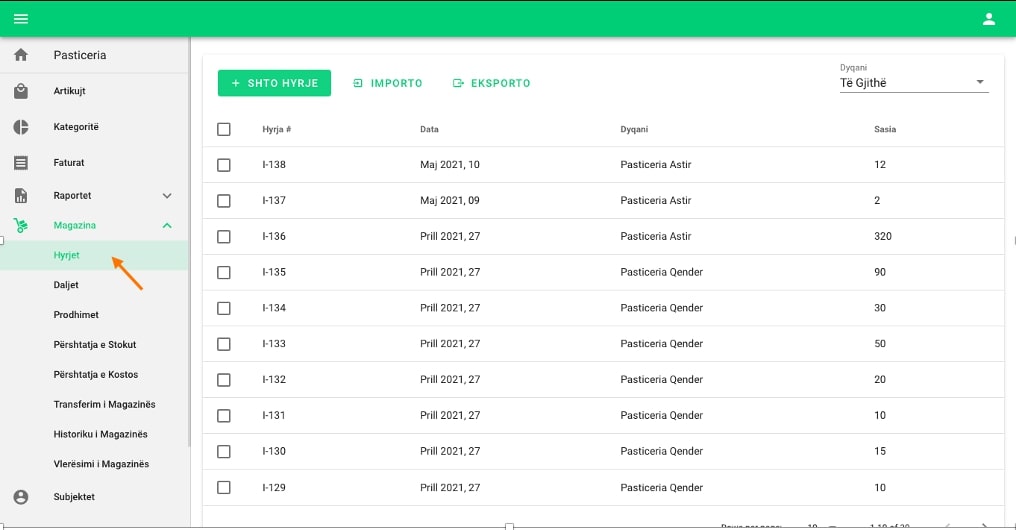
Task: Click the Pasticeria home icon
Action: coord(21,55)
